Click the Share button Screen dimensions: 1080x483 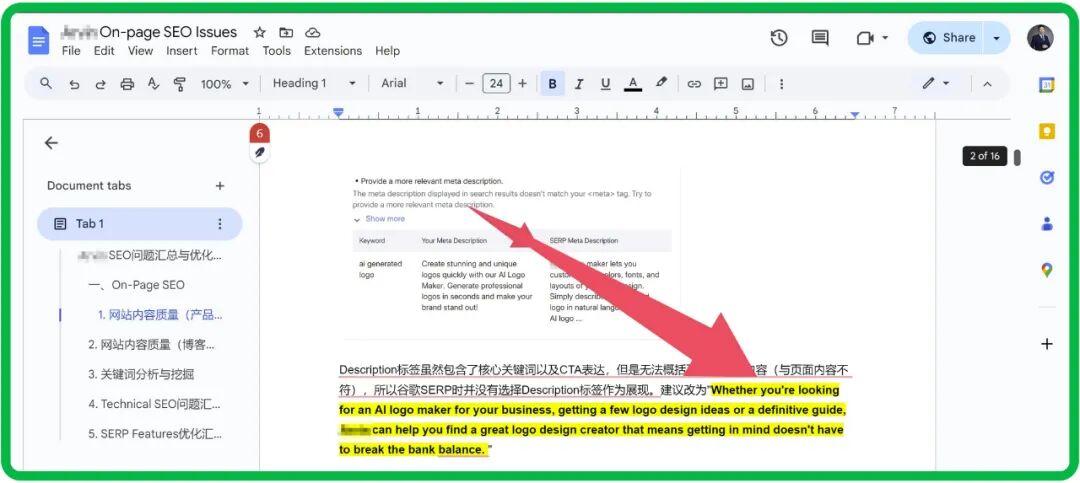click(x=948, y=38)
